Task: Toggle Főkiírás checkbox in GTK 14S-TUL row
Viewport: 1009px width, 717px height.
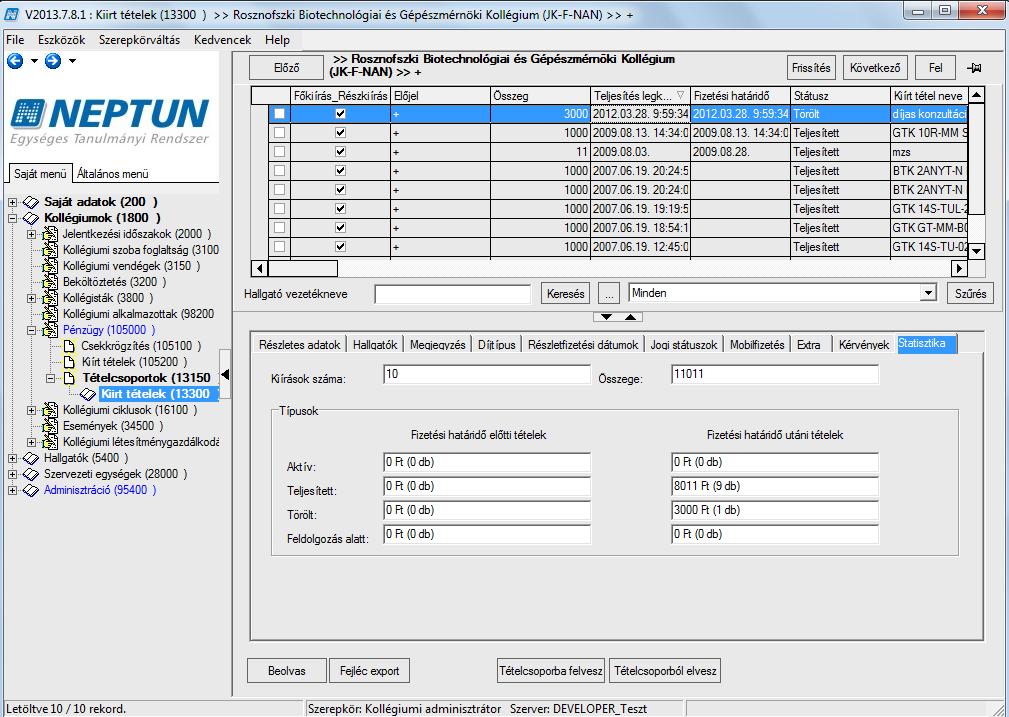Action: (x=340, y=209)
